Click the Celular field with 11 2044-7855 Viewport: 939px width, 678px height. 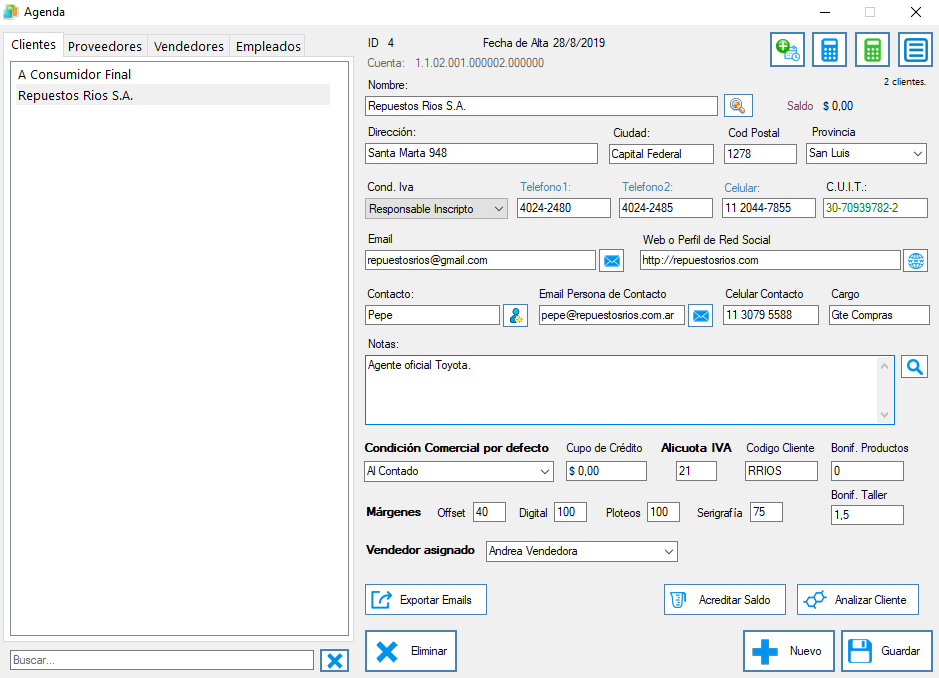769,208
